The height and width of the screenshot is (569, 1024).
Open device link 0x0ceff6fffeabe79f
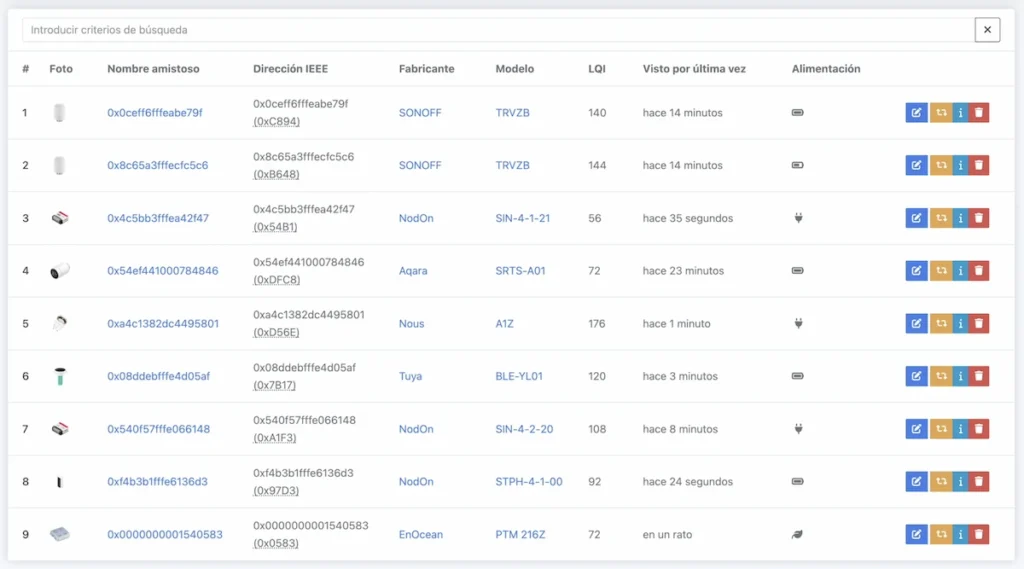click(x=155, y=113)
